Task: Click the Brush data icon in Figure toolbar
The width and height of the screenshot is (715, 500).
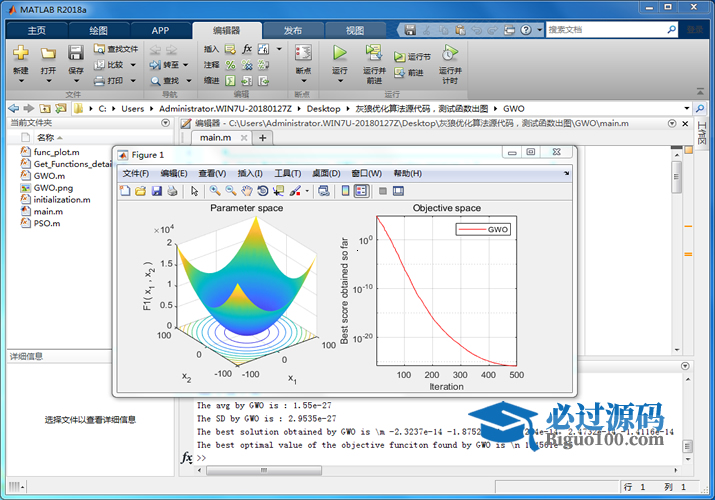Action: (295, 191)
